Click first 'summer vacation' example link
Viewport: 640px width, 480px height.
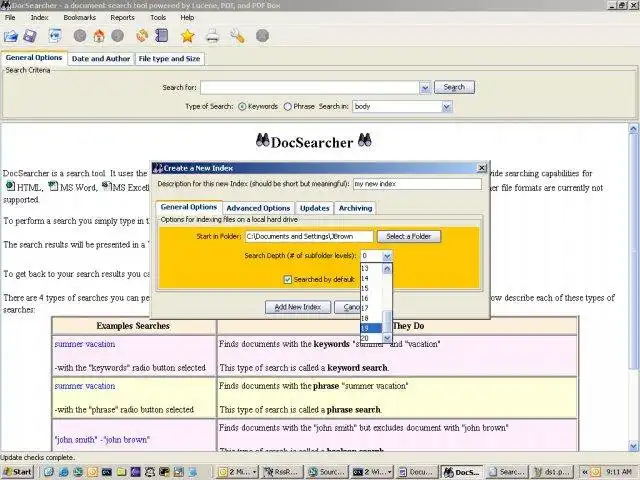coord(85,344)
